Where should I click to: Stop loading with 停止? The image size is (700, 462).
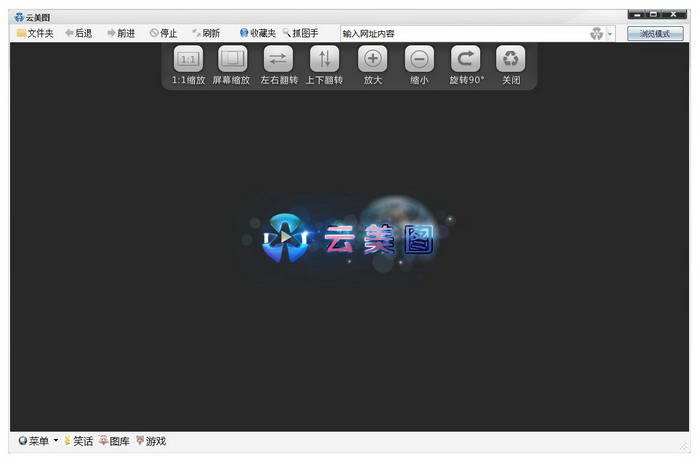pos(163,33)
